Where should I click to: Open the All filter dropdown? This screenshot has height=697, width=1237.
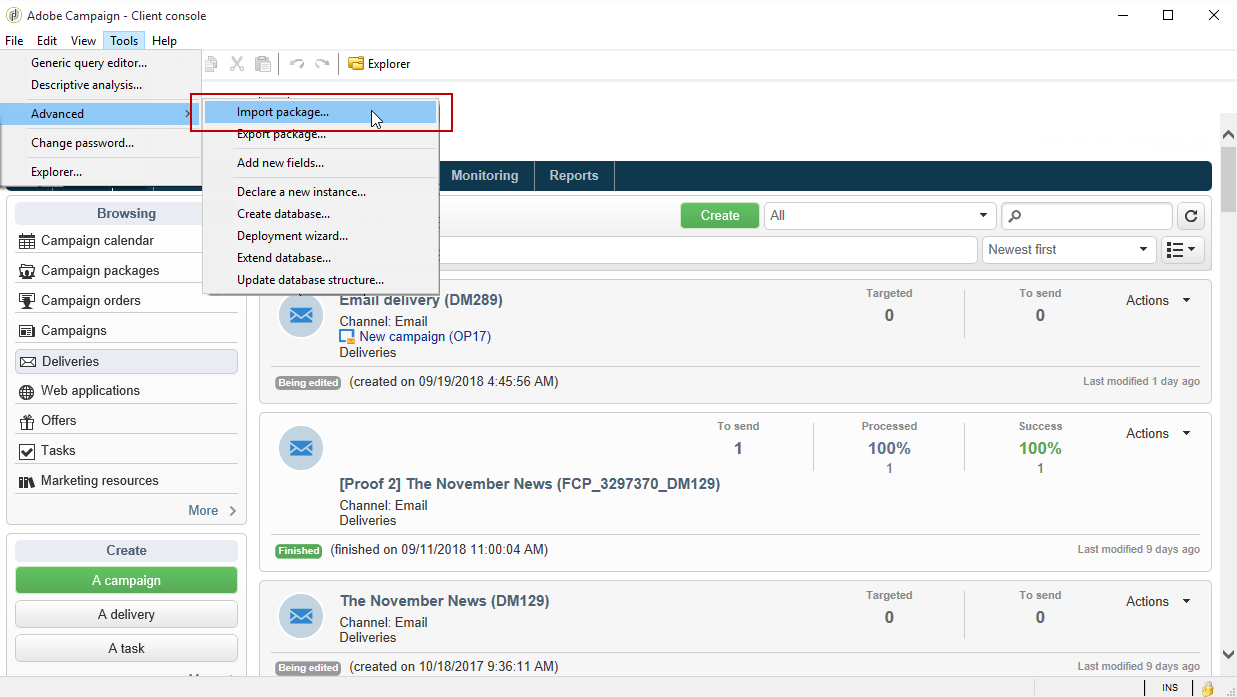tap(880, 216)
